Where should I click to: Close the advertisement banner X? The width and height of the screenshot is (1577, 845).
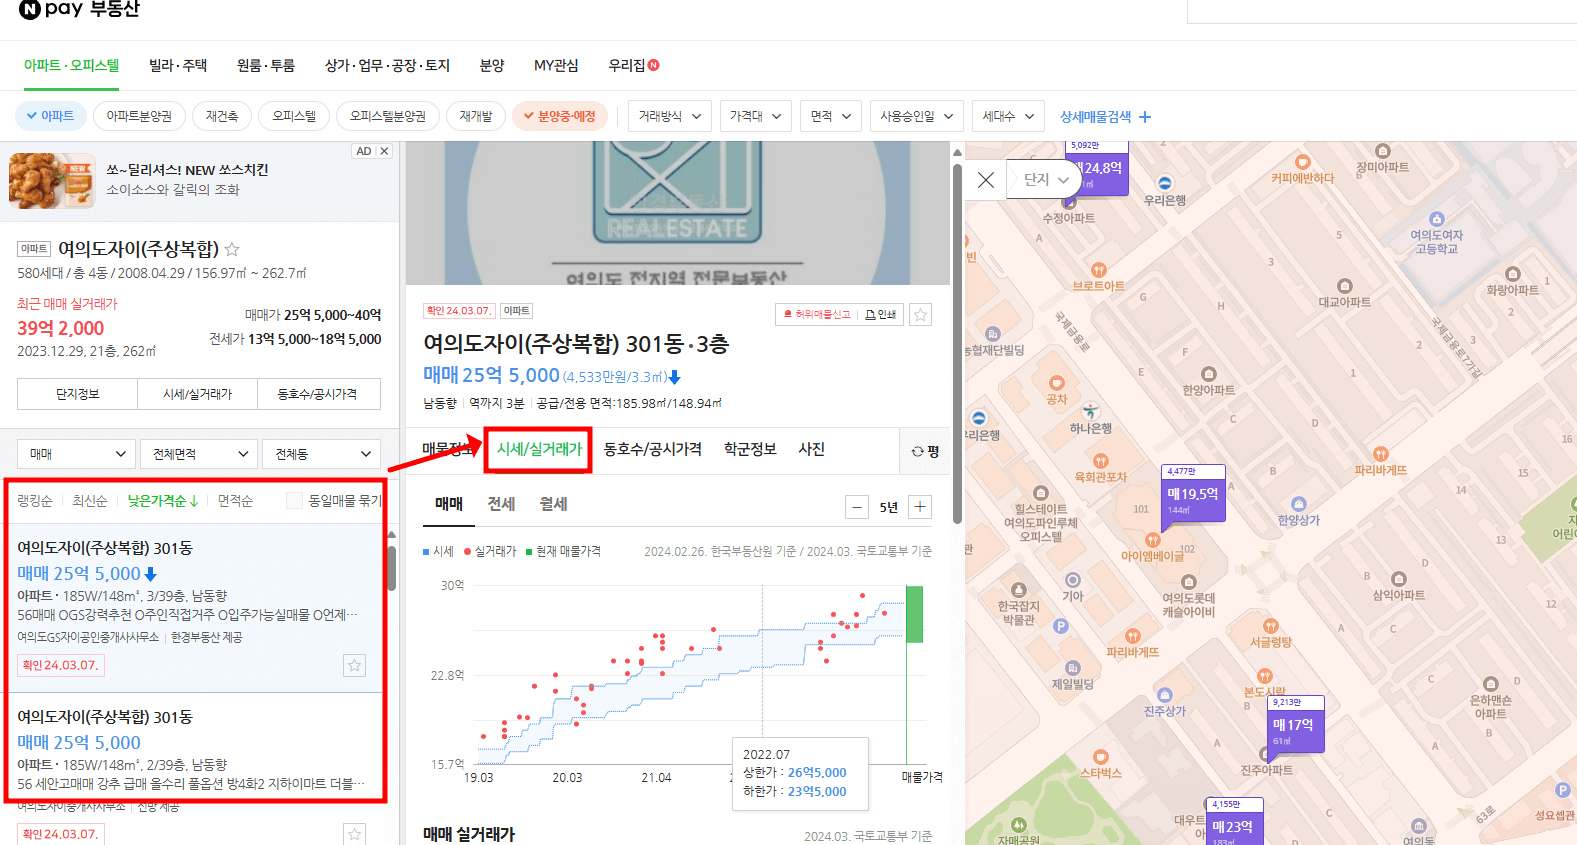(x=384, y=151)
